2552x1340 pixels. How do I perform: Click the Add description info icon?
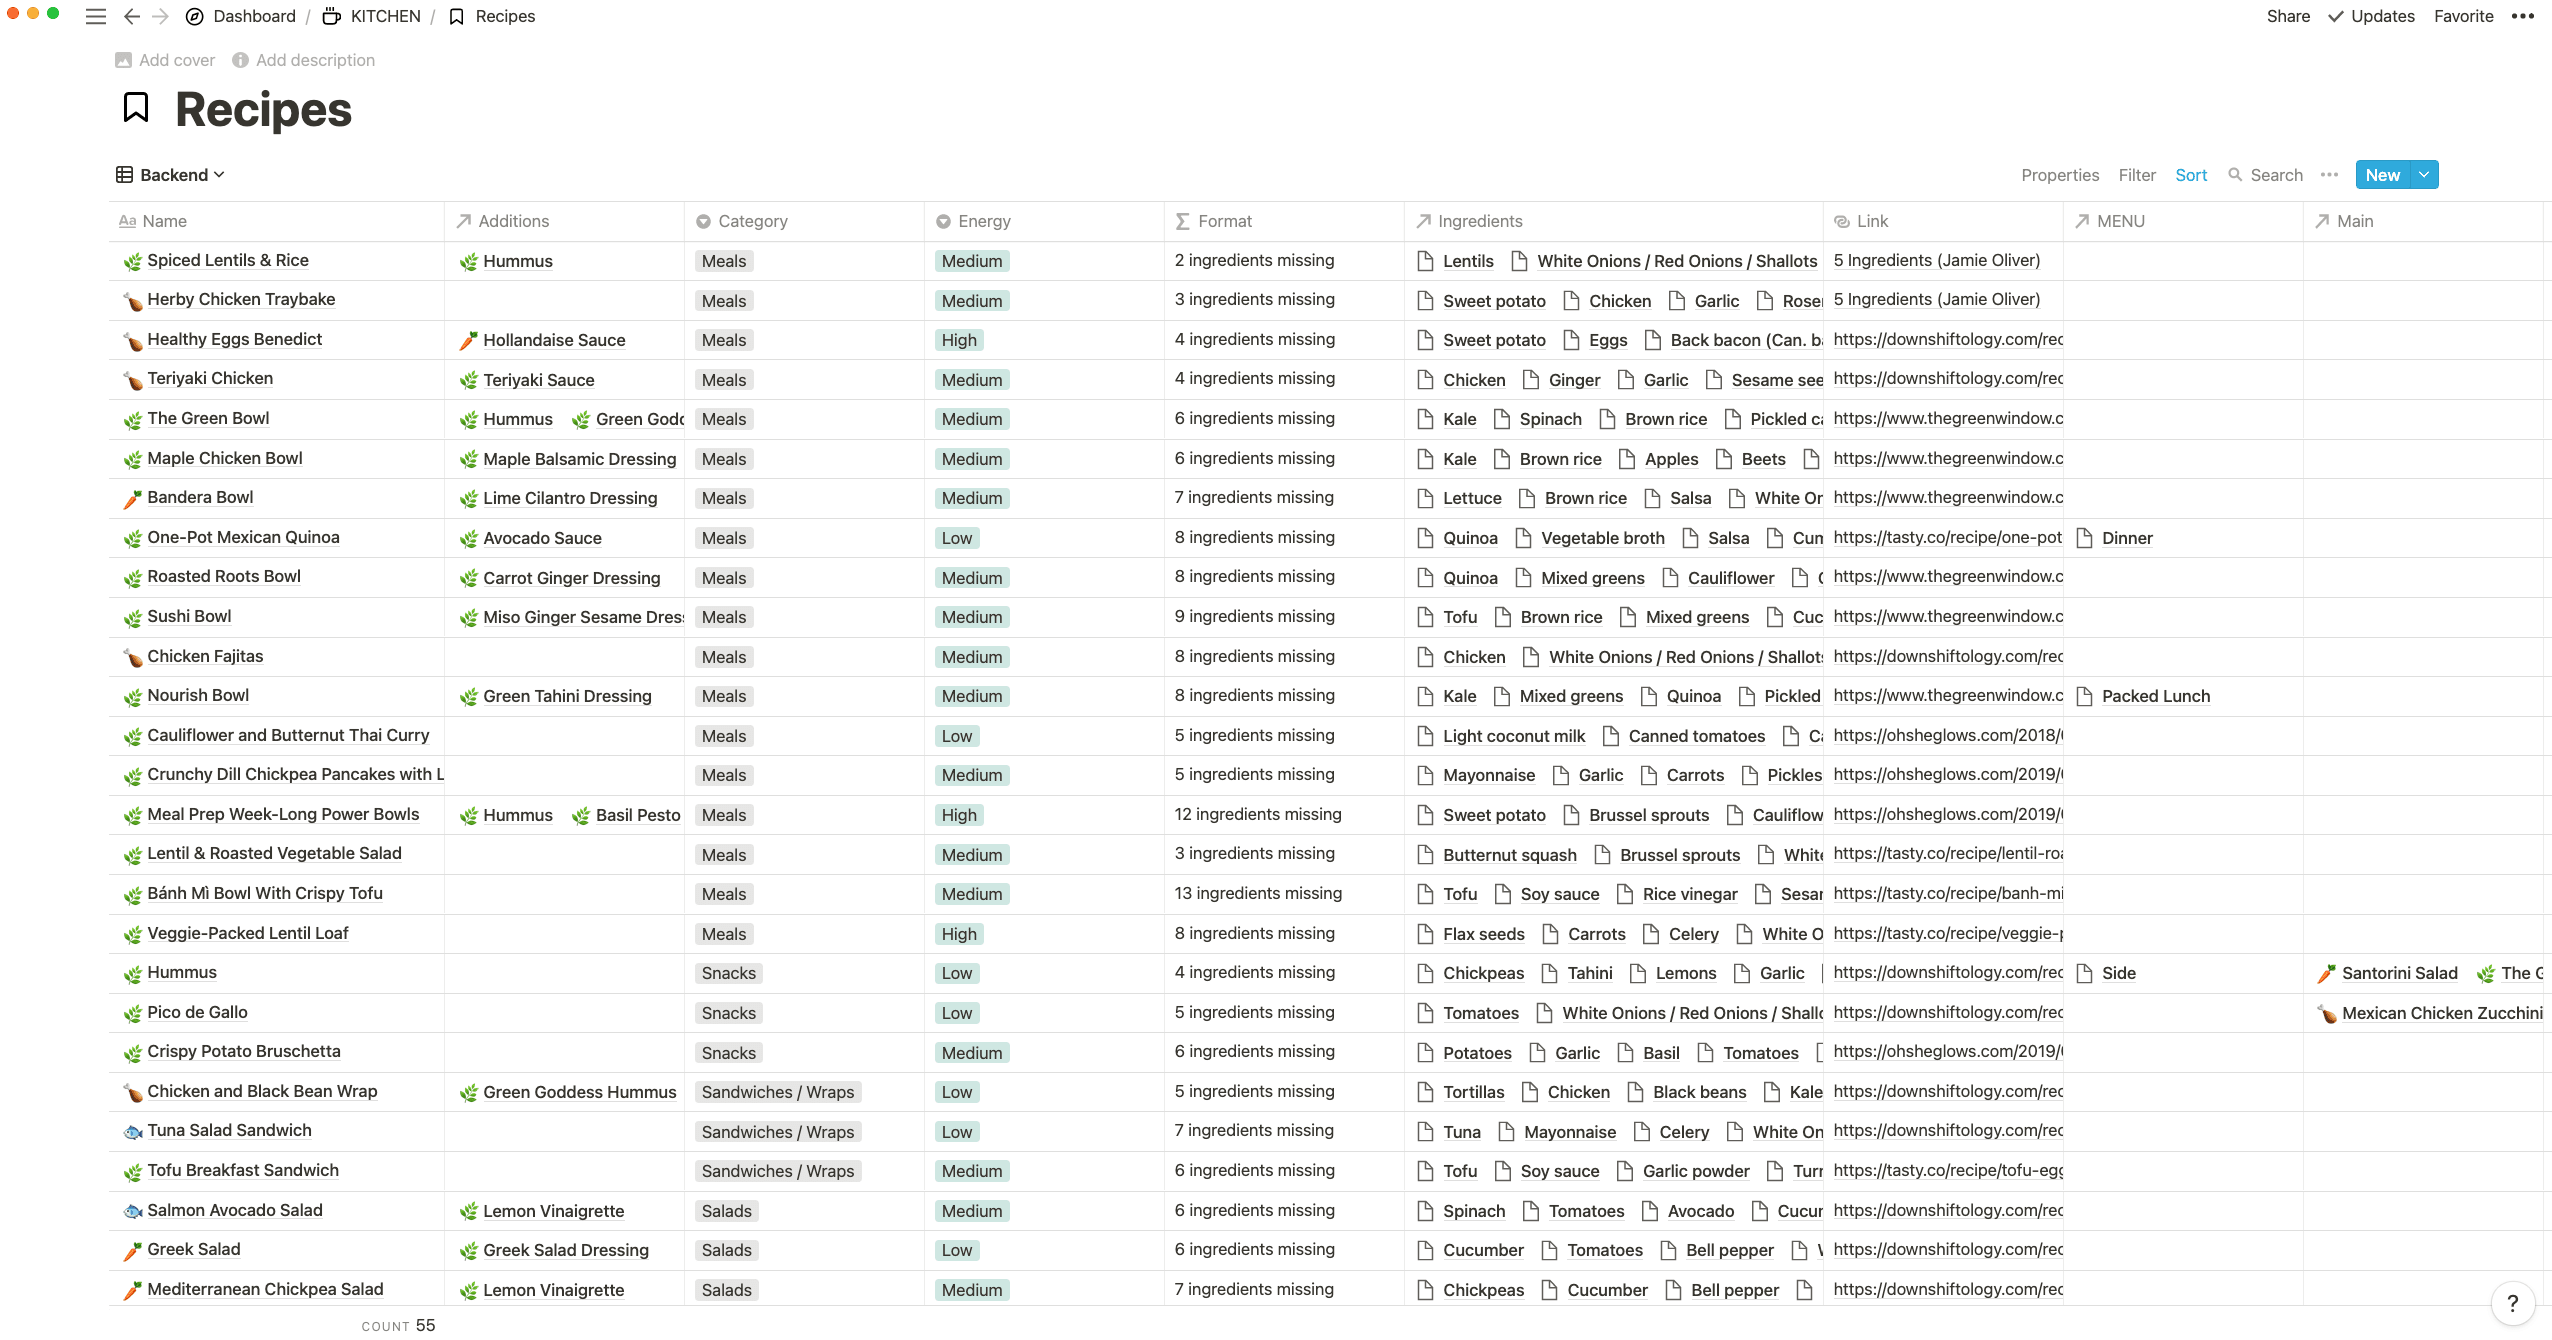coord(240,60)
